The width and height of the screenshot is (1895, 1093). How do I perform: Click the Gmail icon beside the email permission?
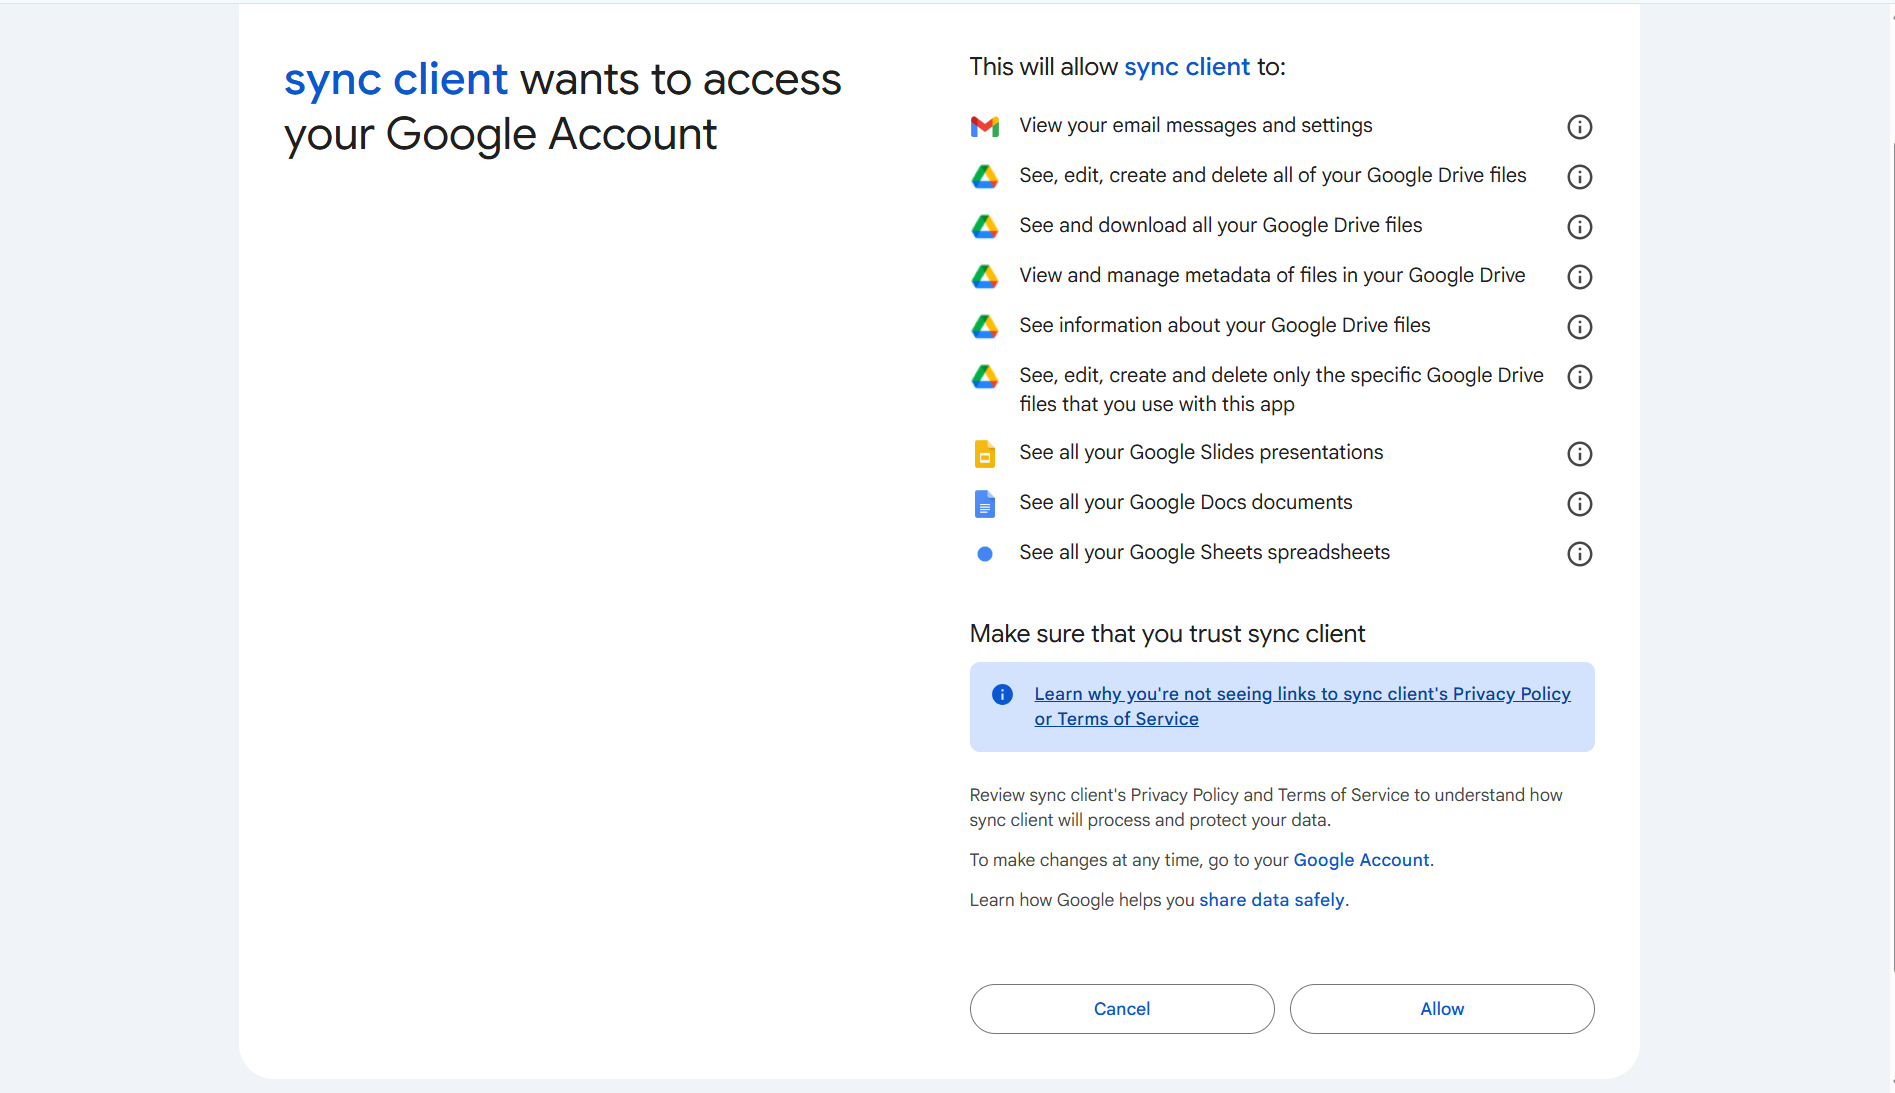click(x=985, y=126)
